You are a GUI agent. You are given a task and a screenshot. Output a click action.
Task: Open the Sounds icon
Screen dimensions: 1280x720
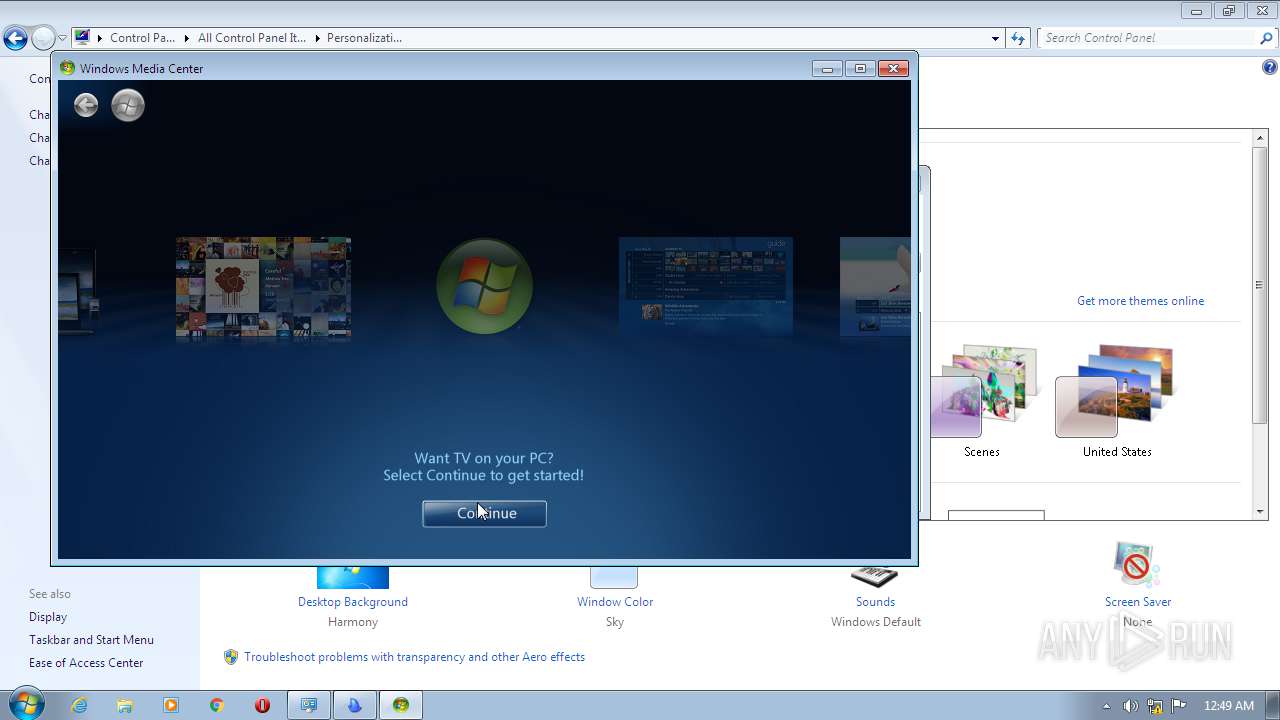tap(875, 577)
